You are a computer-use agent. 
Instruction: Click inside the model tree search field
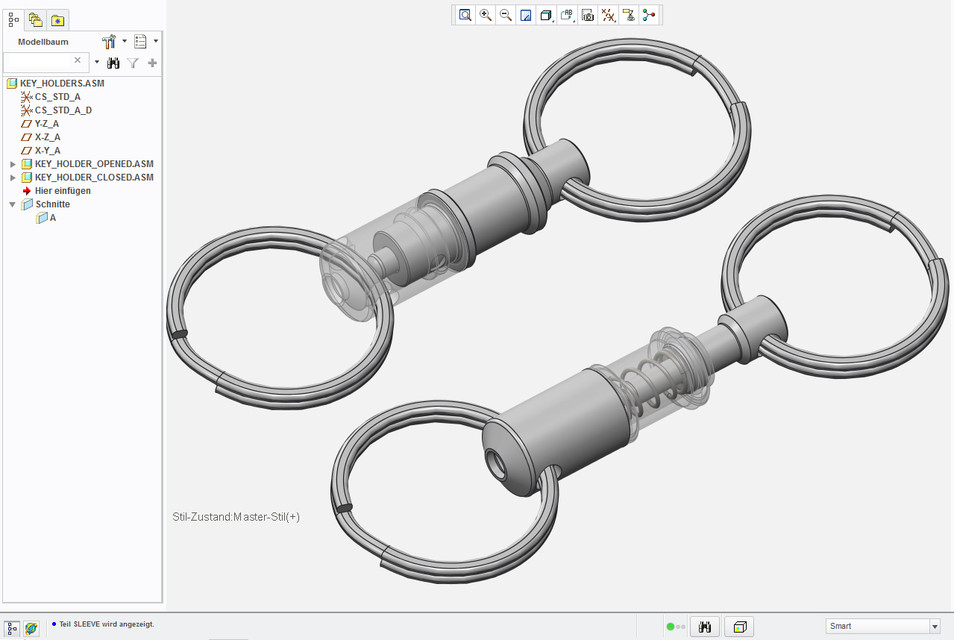tap(40, 61)
